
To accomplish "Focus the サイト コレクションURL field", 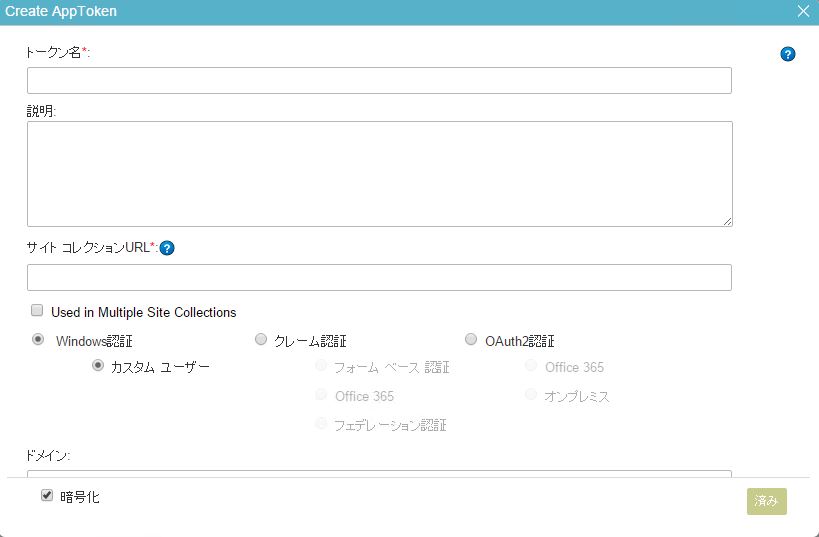I will pos(379,277).
